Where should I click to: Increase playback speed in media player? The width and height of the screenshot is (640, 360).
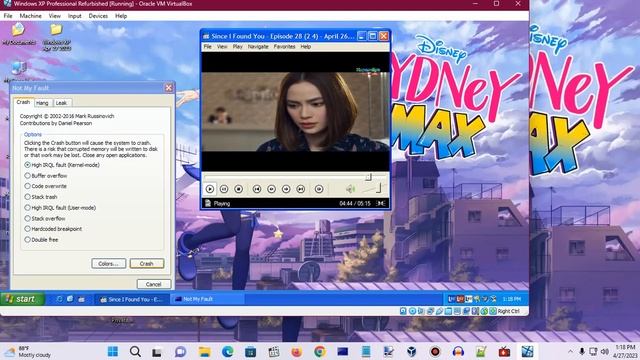(286, 189)
